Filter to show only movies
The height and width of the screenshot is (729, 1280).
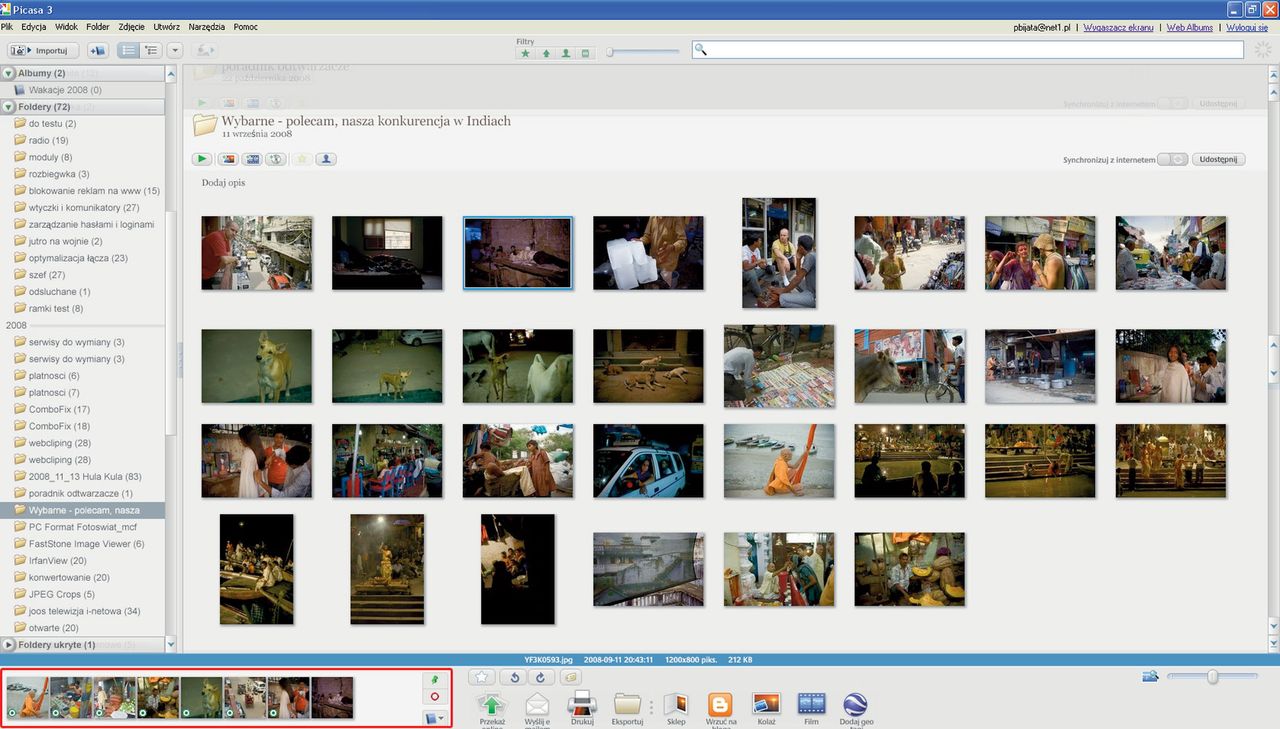pos(585,53)
